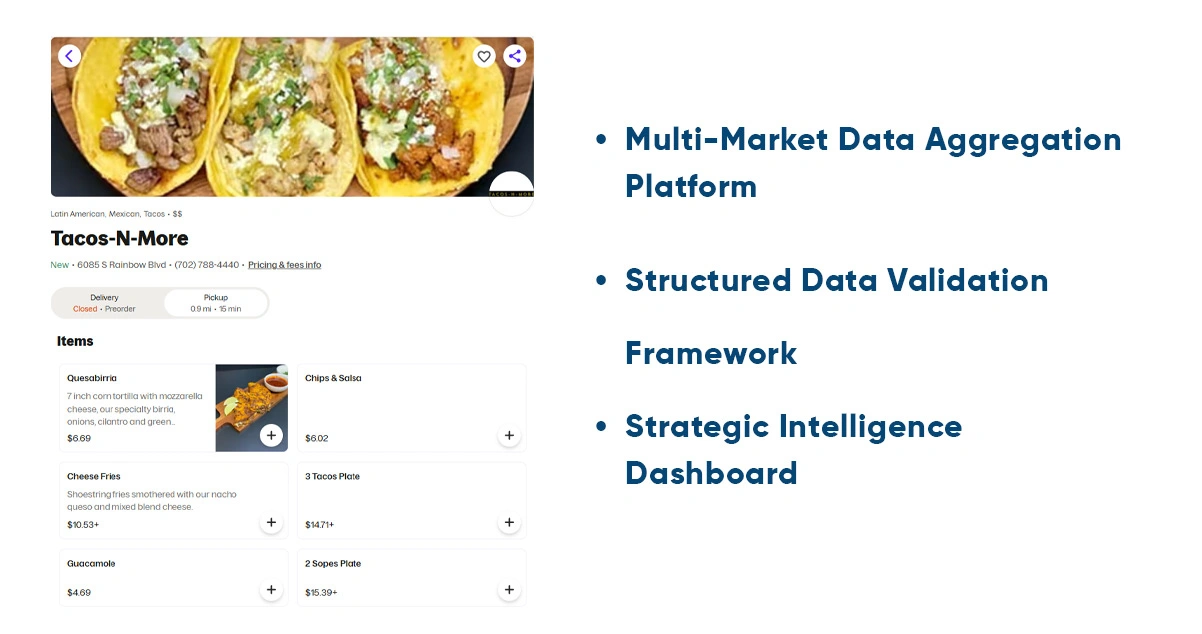Viewport: 1202px width, 634px height.
Task: Select the Pickup option
Action: click(x=216, y=303)
